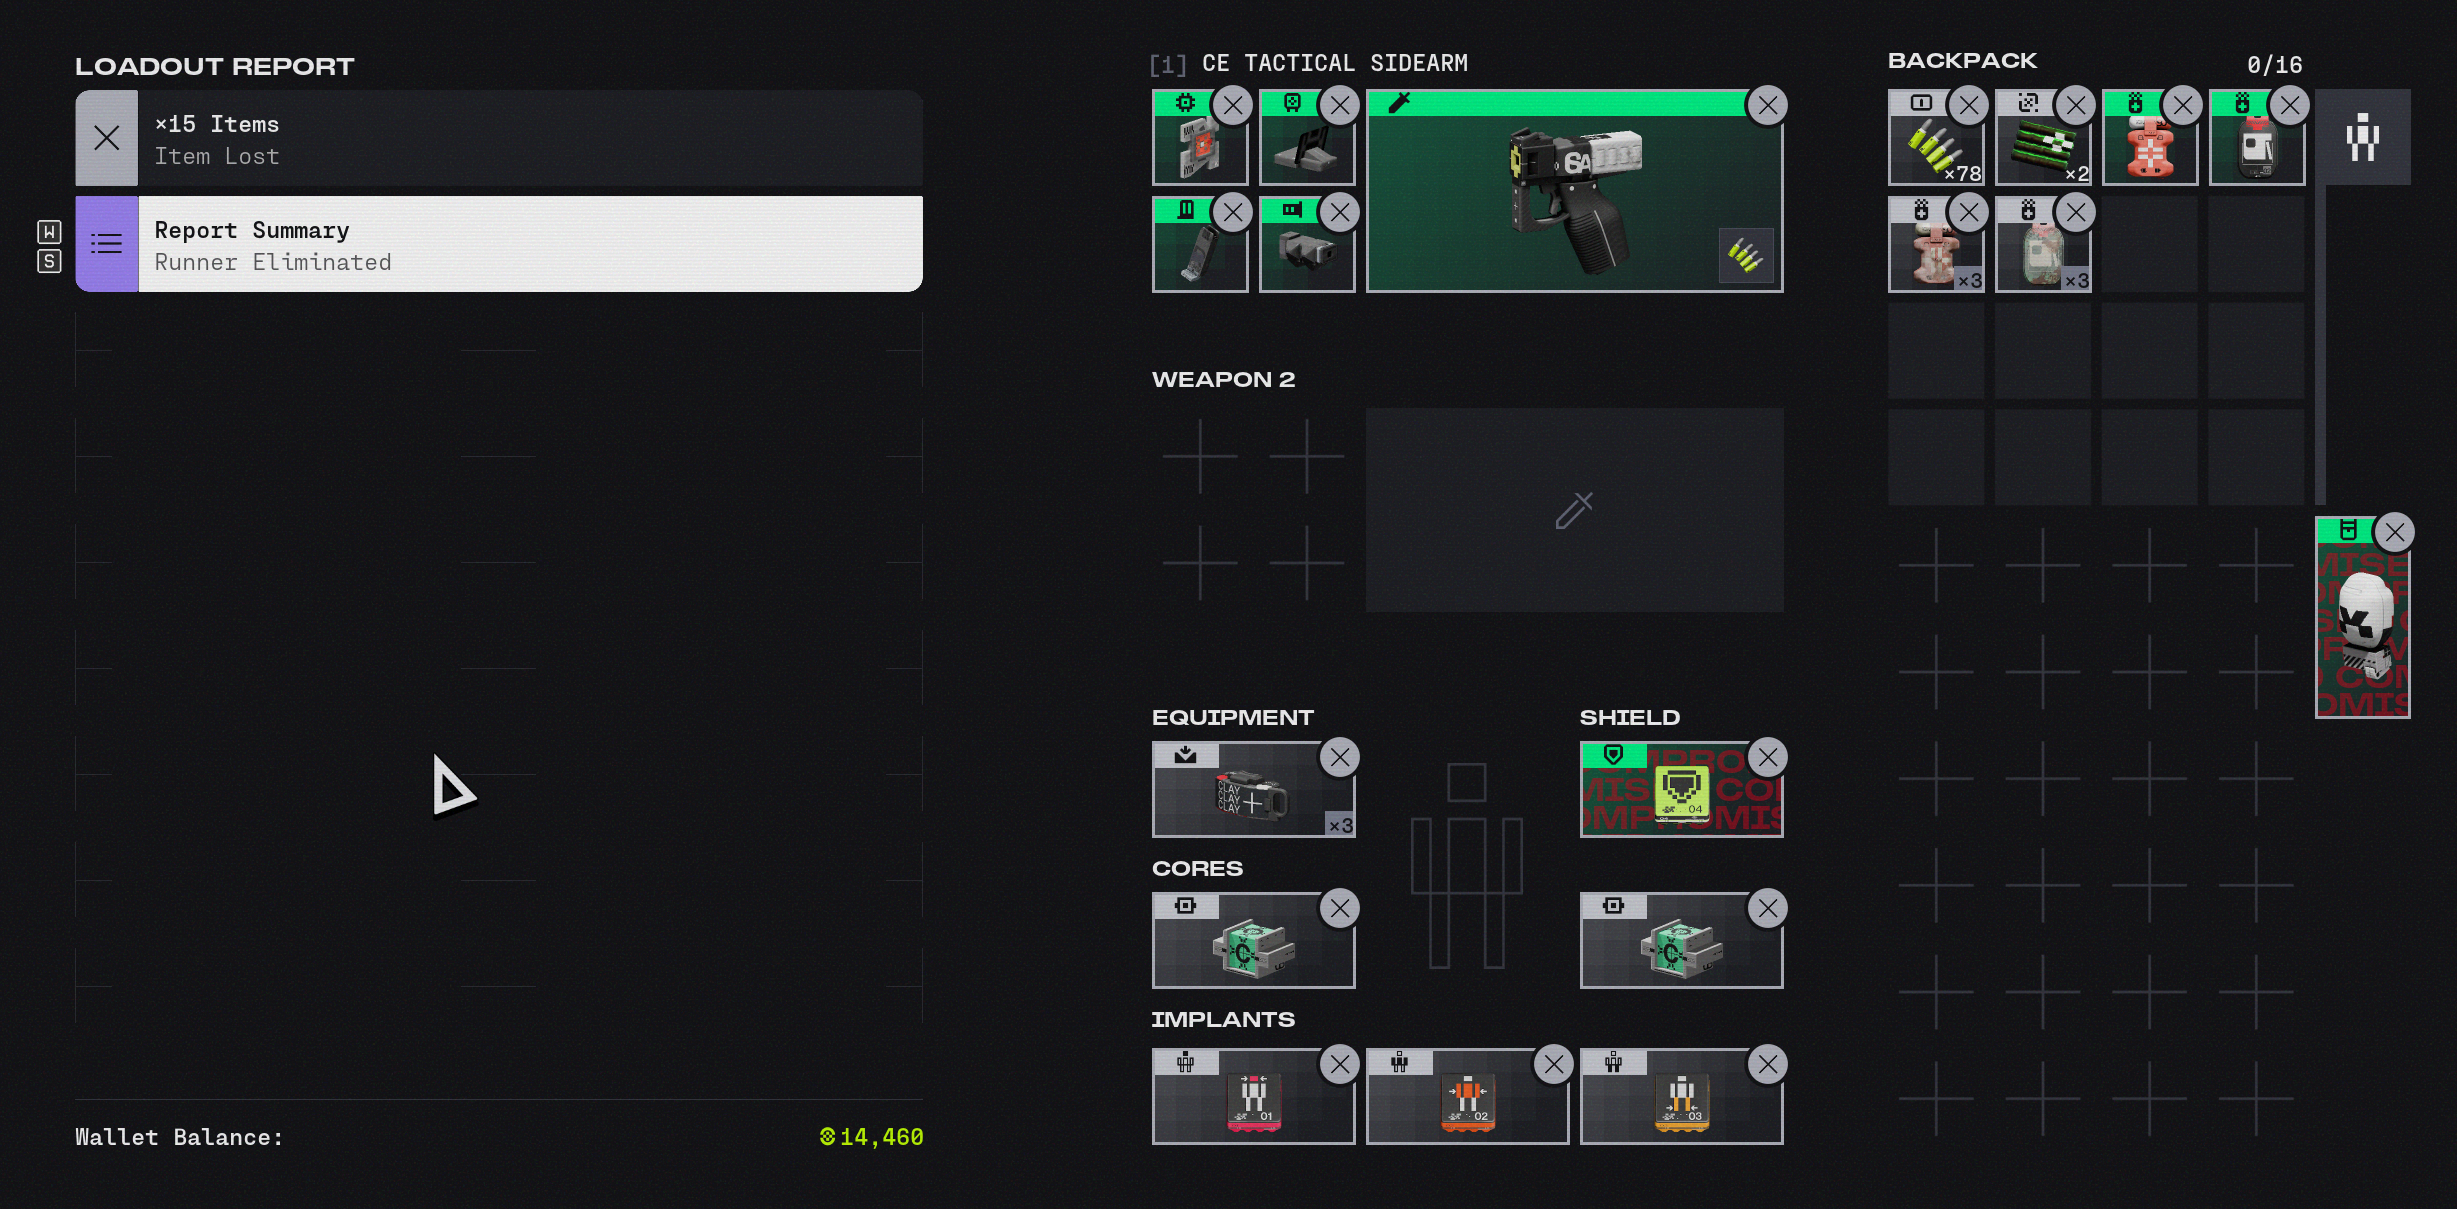The image size is (2457, 1209).
Task: Click the Wallet Balance amount
Action: click(x=872, y=1137)
